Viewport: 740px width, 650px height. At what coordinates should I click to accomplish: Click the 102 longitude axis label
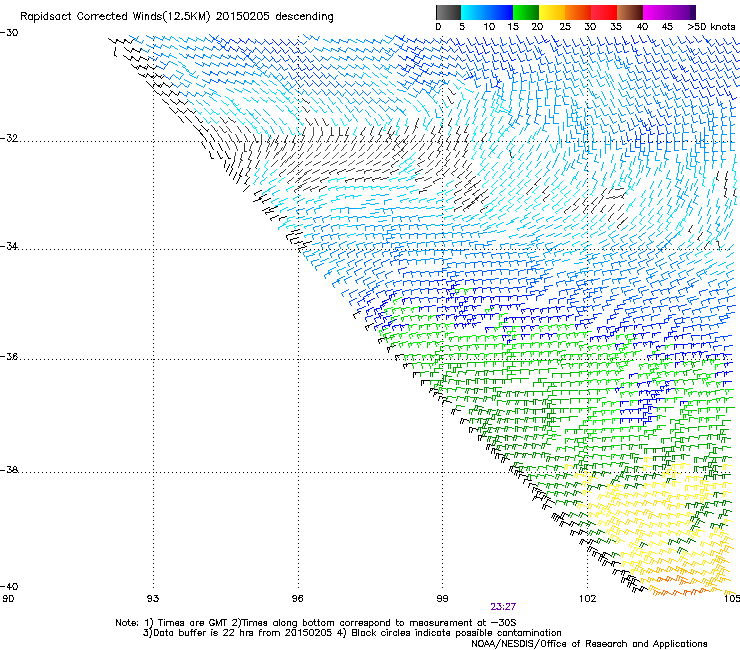588,599
